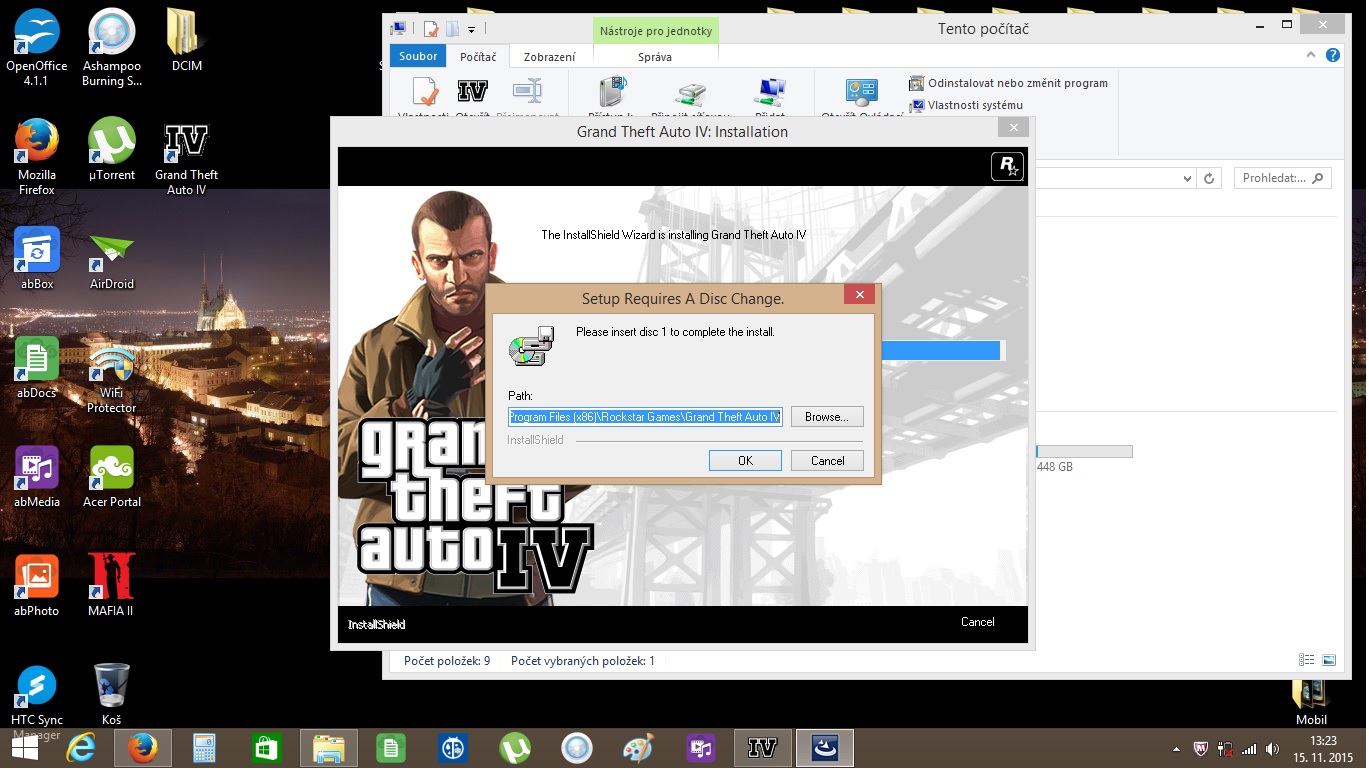The height and width of the screenshot is (769, 1369).
Task: Switch Explorer to details view layout
Action: click(1306, 660)
